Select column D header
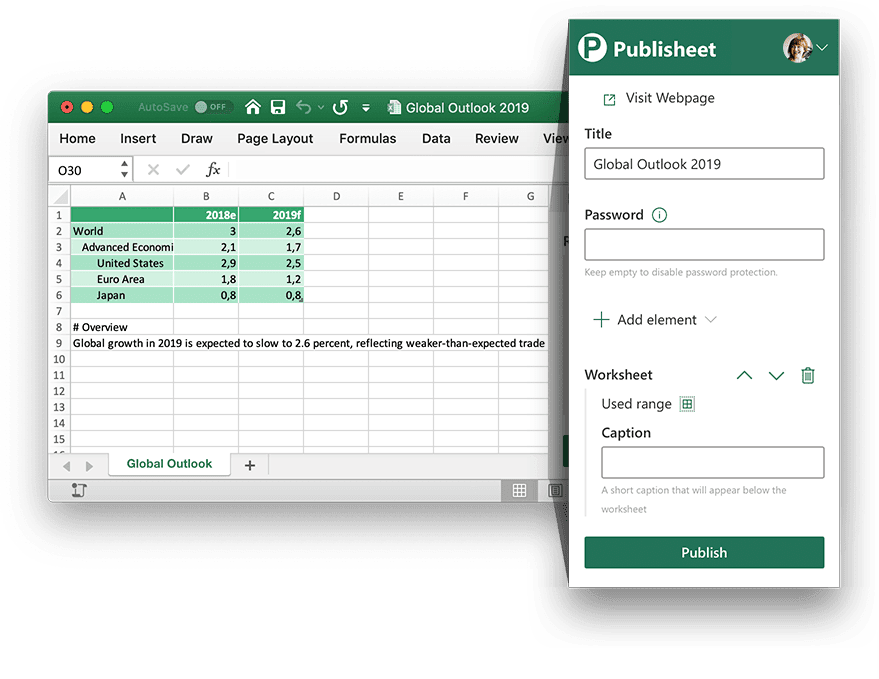Screen dimensions: 879x679 (336, 196)
